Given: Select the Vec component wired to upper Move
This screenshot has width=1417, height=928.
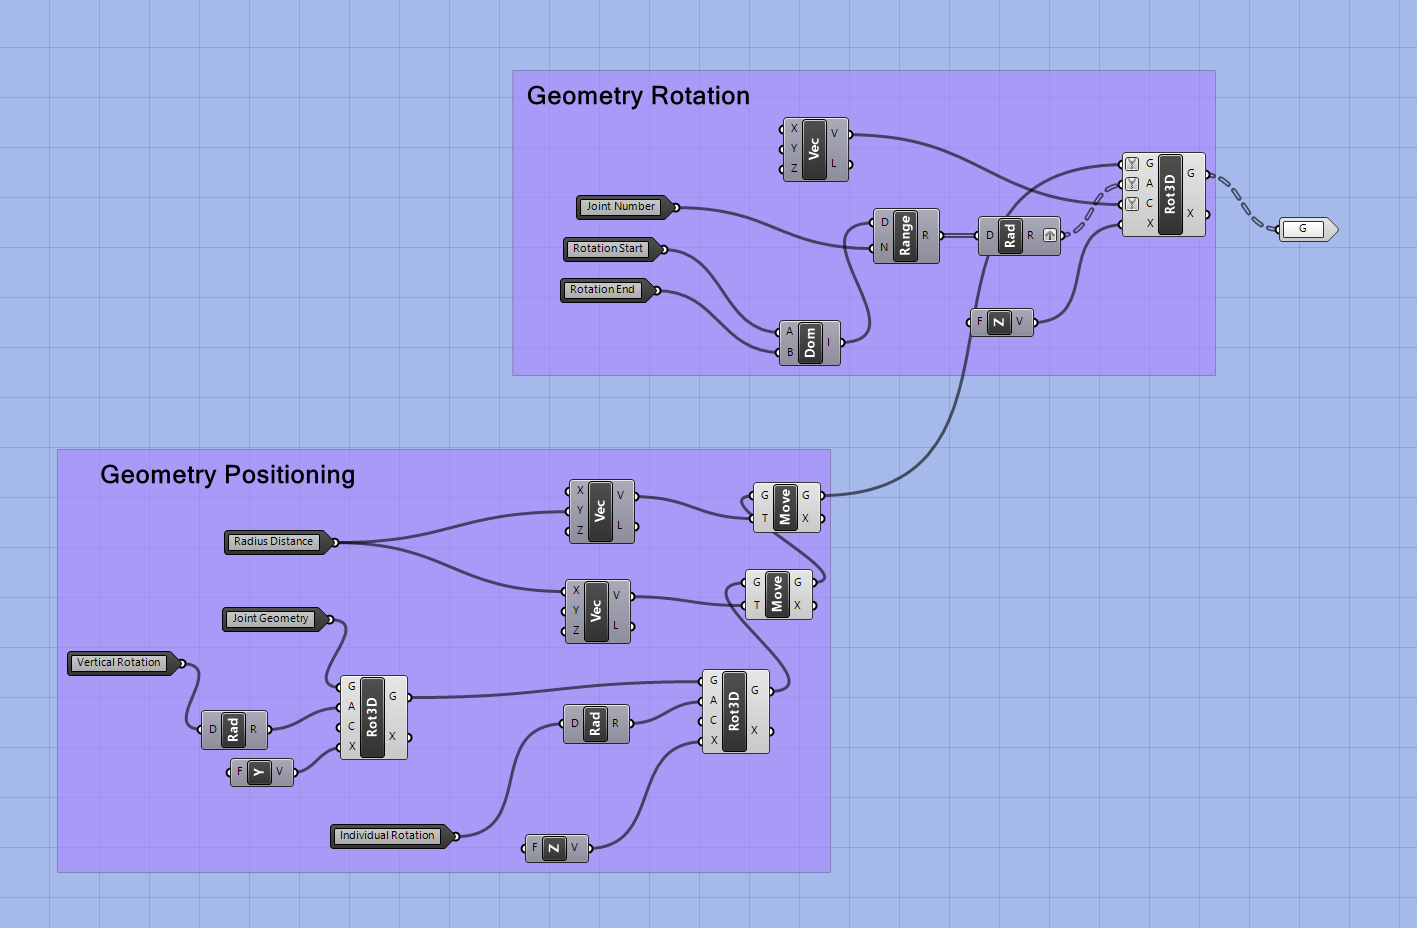Looking at the screenshot, I should 600,511.
